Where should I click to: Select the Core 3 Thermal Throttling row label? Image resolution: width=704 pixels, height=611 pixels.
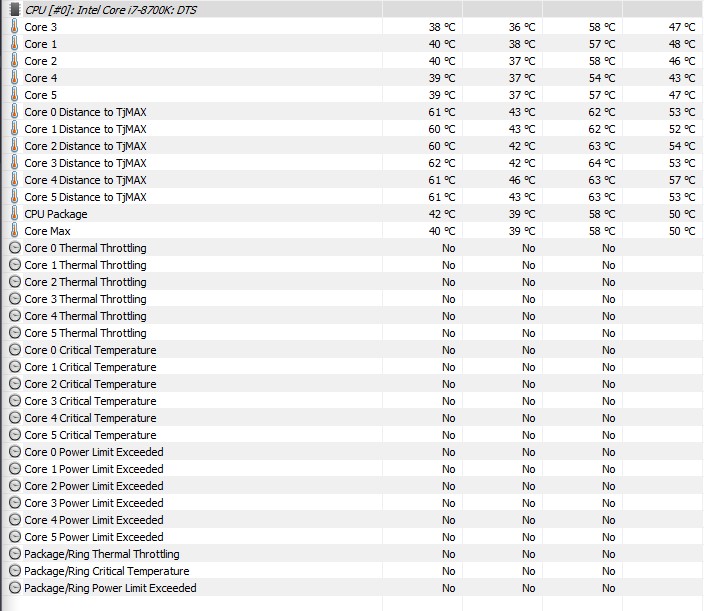click(85, 299)
